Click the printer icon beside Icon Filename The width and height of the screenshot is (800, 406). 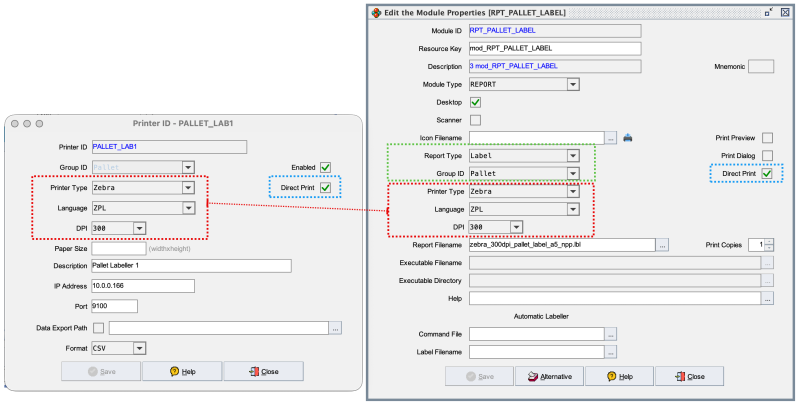(x=628, y=138)
